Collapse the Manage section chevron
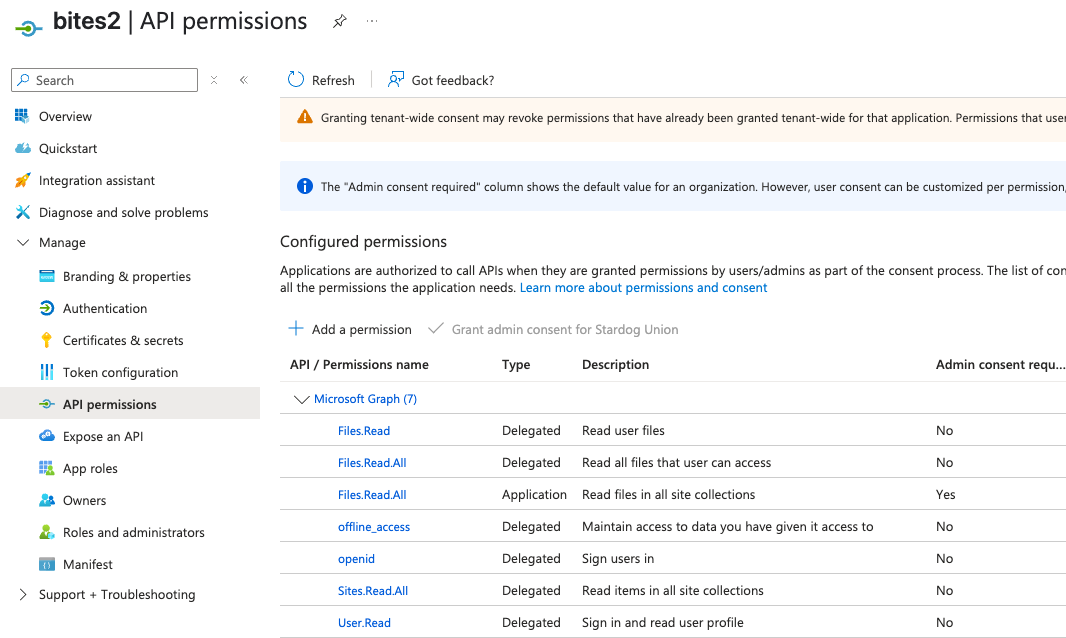Viewport: 1066px width, 638px height. click(22, 243)
